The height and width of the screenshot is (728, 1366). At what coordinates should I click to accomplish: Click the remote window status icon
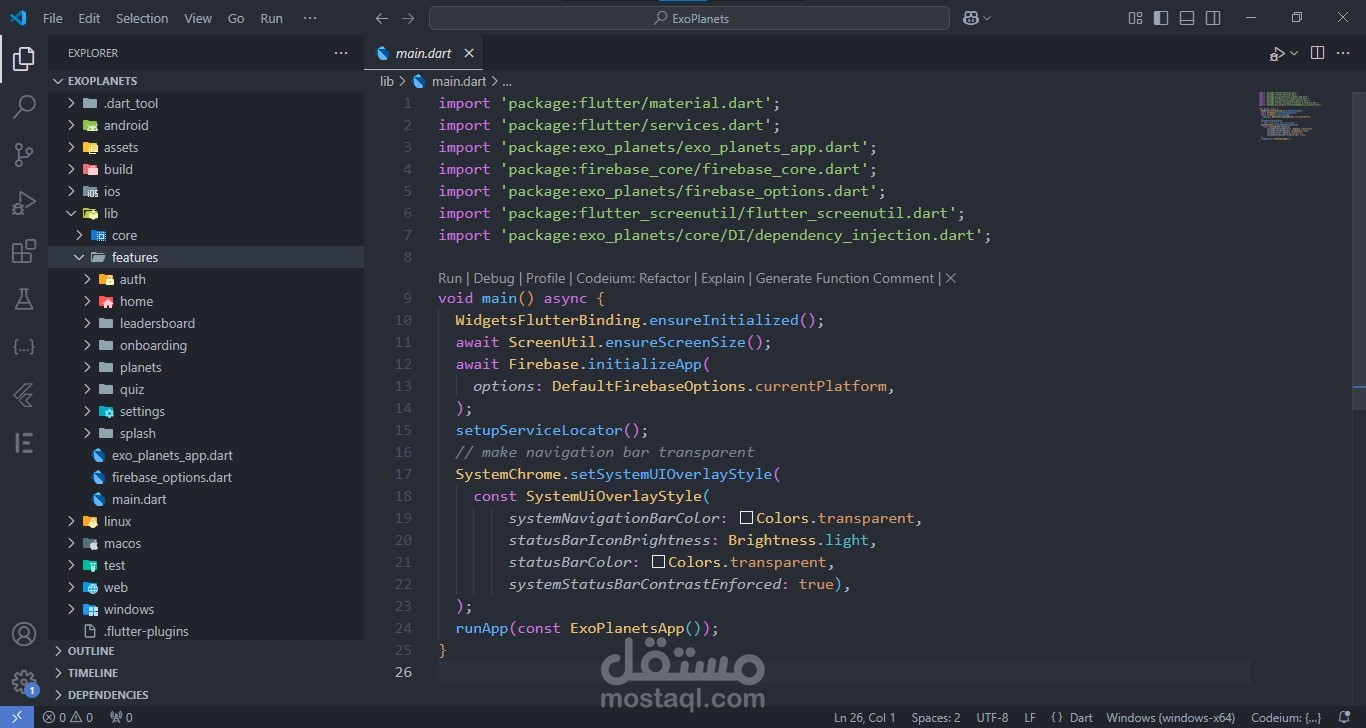(x=16, y=717)
